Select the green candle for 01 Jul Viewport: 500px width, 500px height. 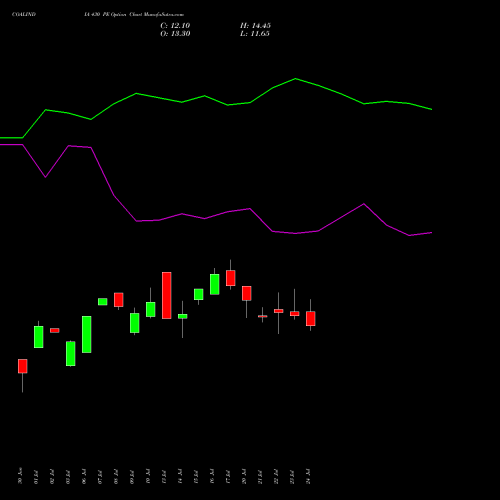click(x=39, y=337)
